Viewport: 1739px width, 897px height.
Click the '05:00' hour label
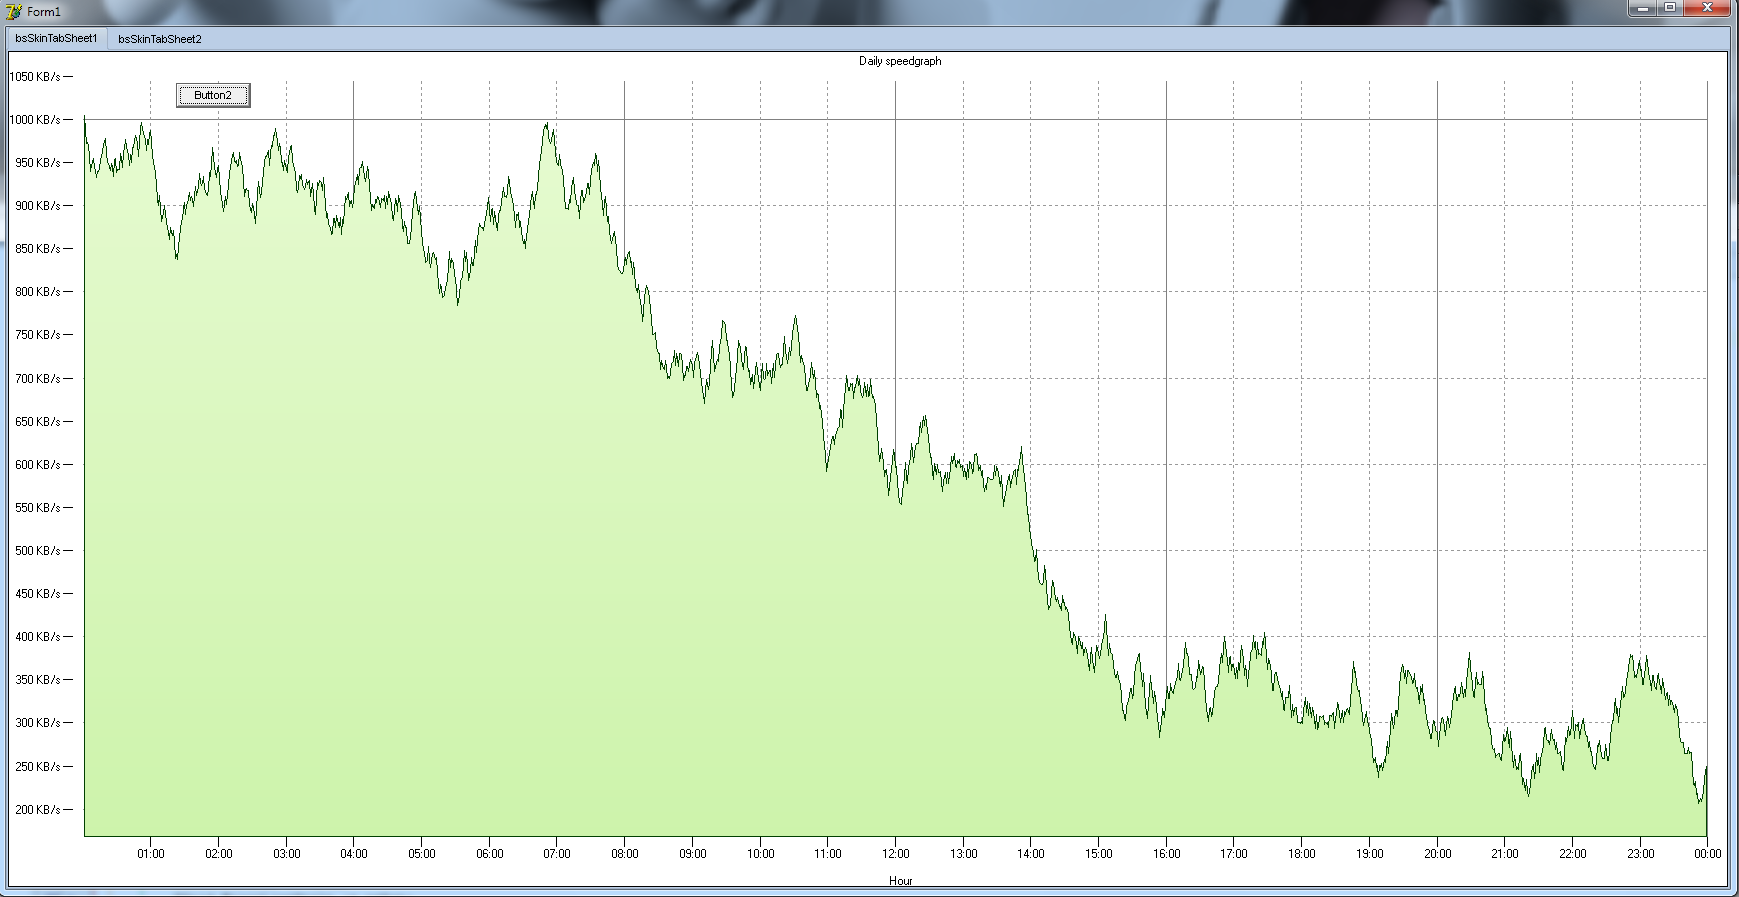[x=422, y=854]
